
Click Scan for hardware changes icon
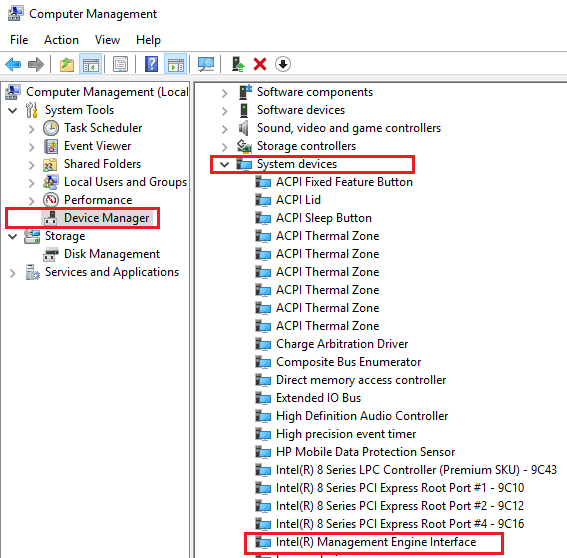tap(206, 65)
